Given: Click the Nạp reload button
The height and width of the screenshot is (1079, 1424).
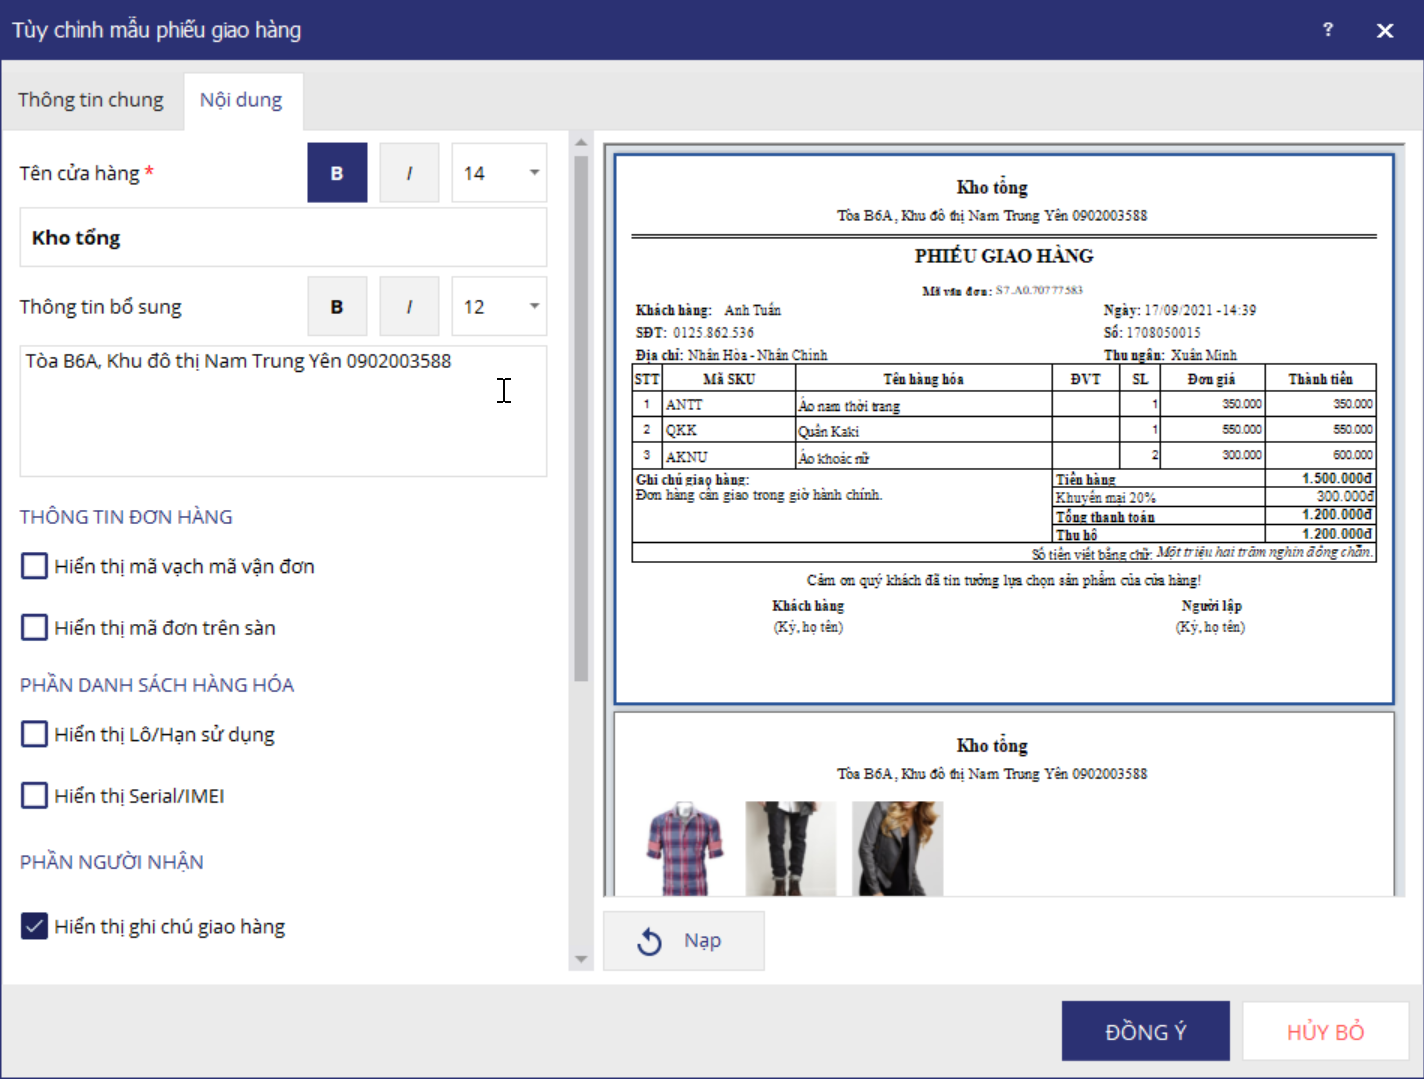Looking at the screenshot, I should [x=684, y=941].
